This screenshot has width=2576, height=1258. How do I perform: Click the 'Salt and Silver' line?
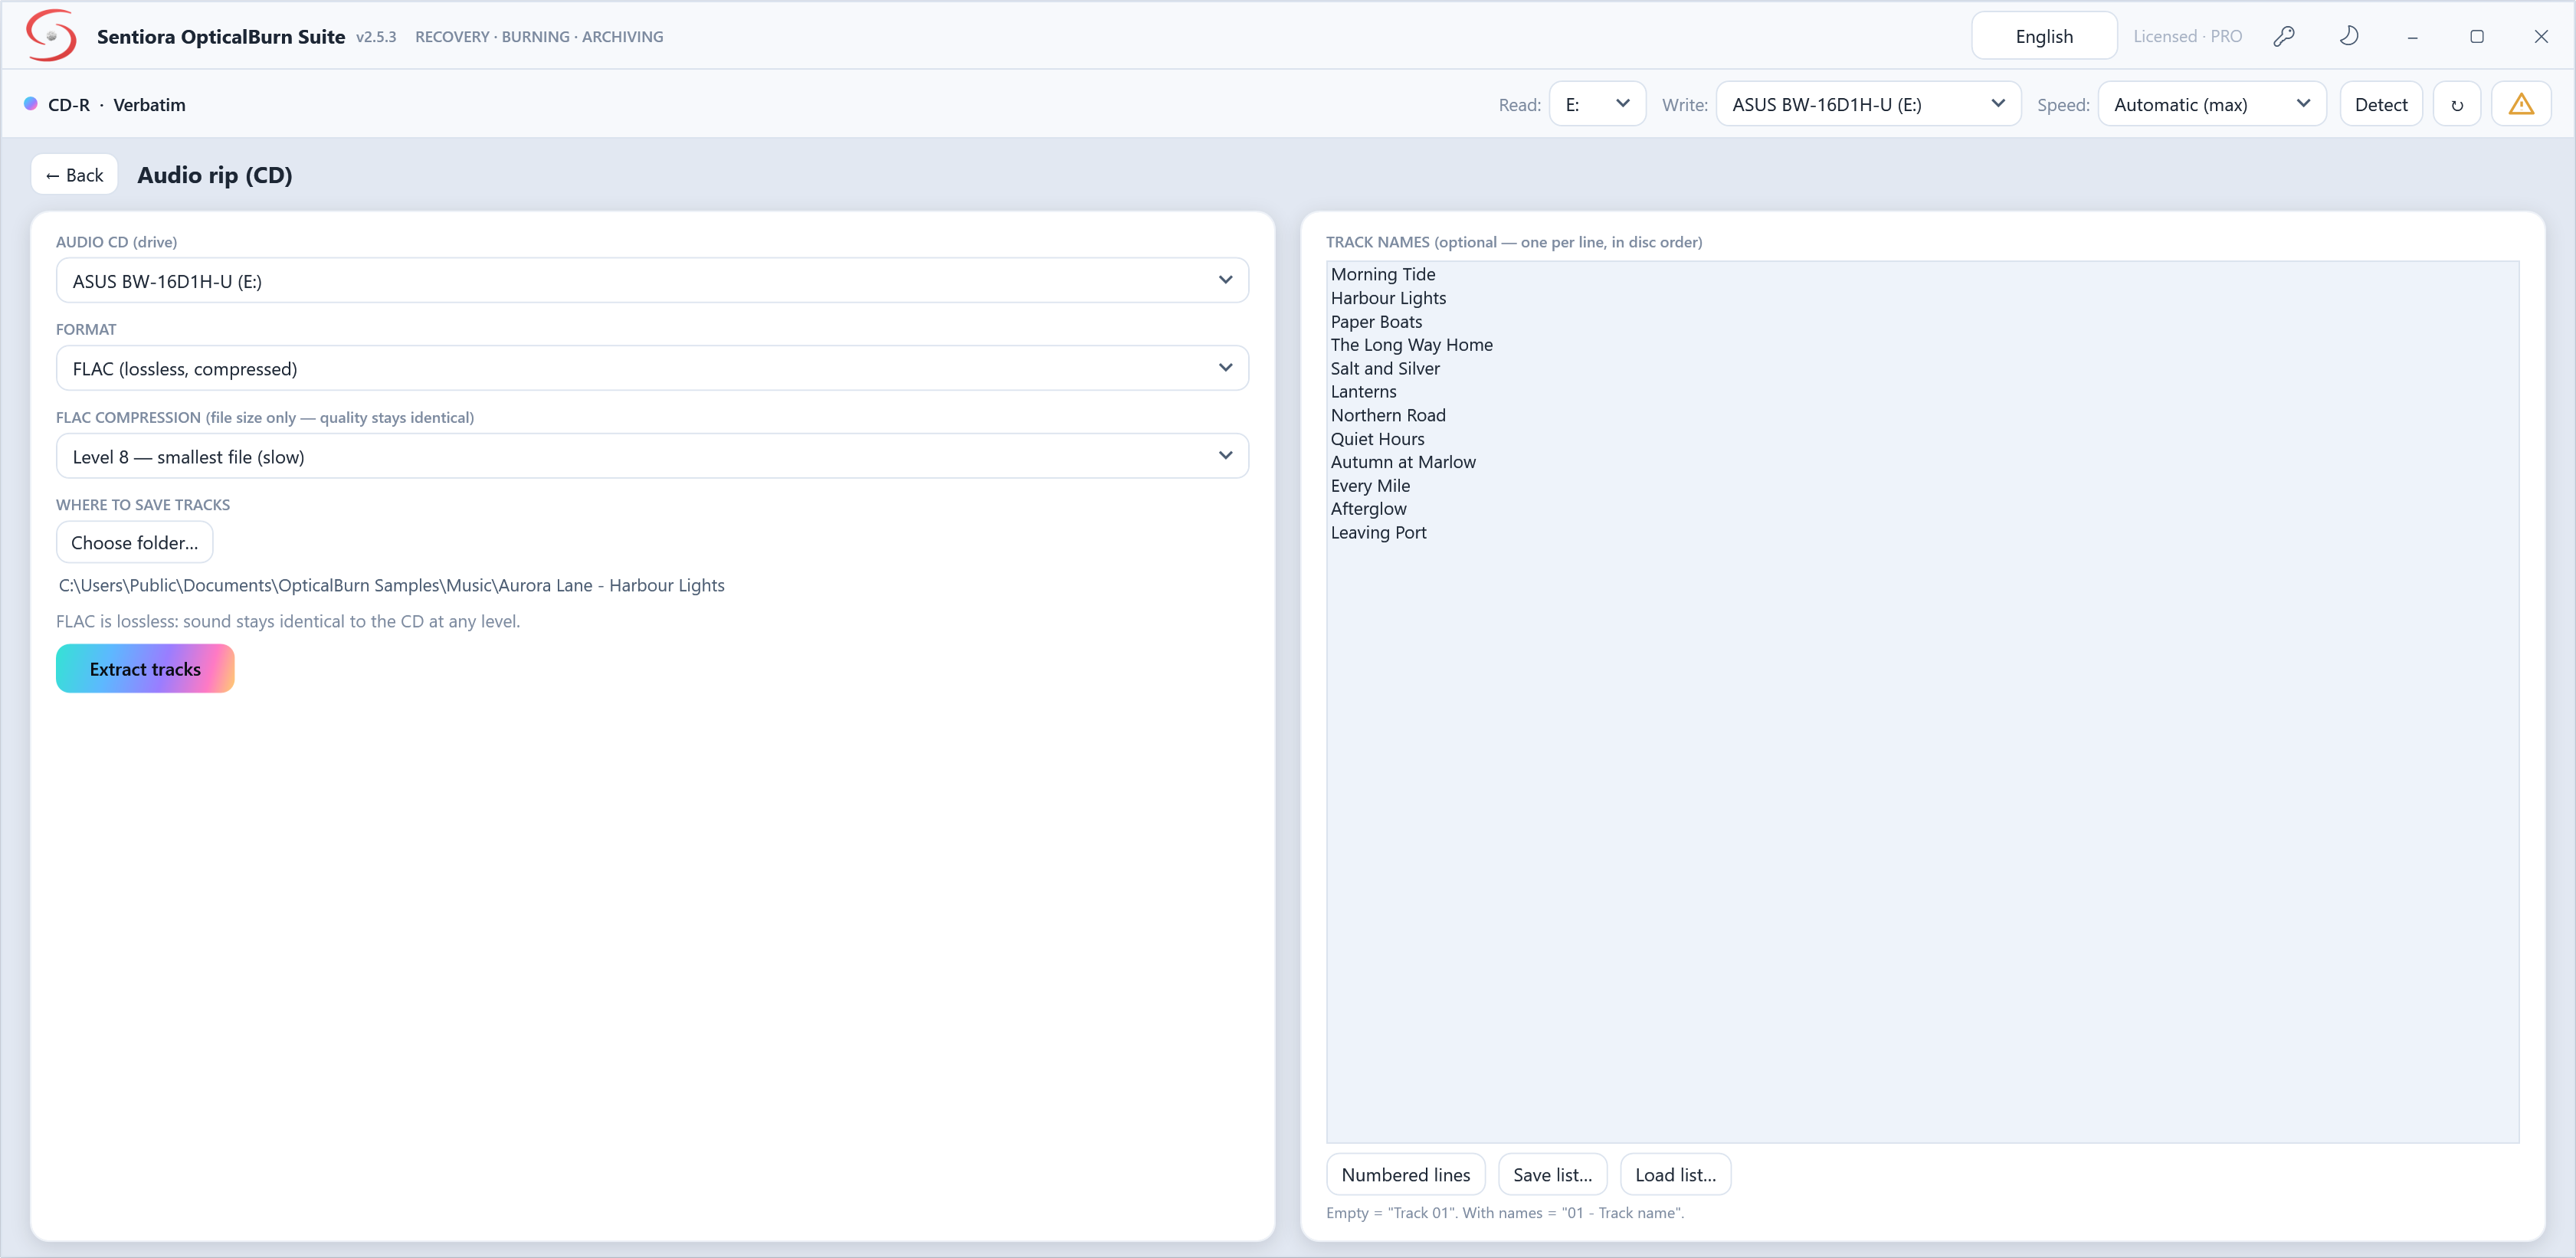1385,369
